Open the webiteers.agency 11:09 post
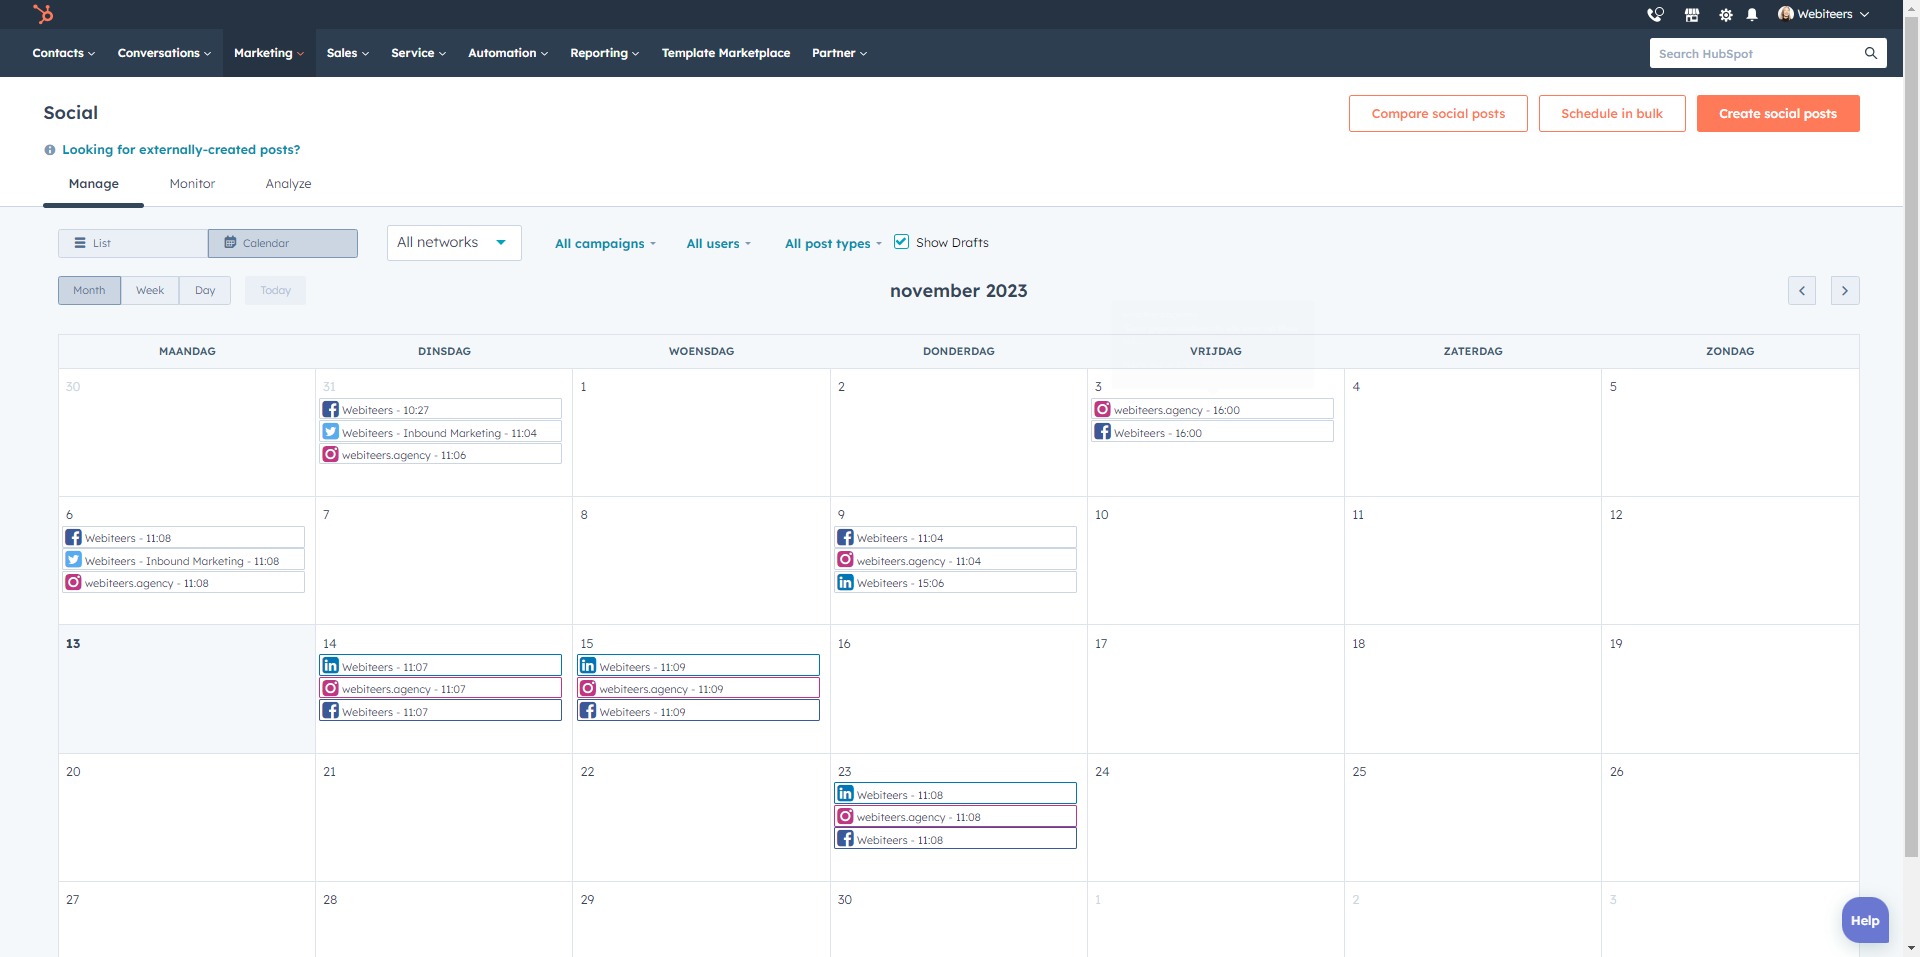The image size is (1920, 957). click(x=698, y=689)
